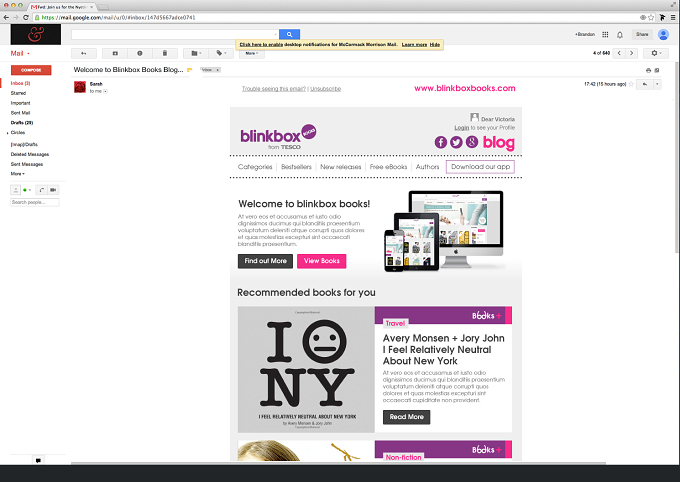Image resolution: width=680 pixels, height=482 pixels.
Task: Open the Sent Messages label
Action: click(x=26, y=164)
